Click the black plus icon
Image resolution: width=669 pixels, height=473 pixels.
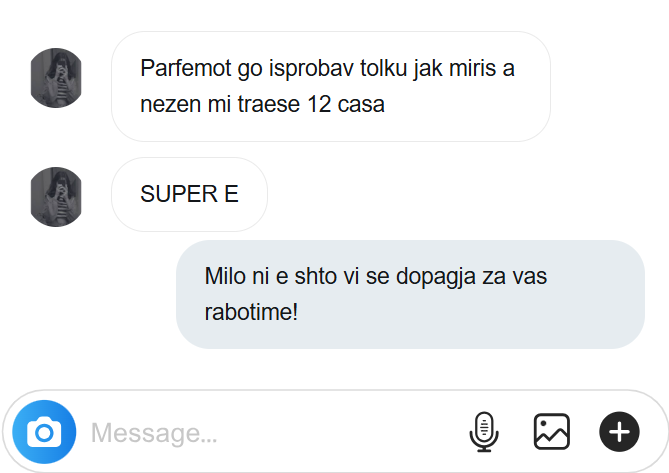619,432
